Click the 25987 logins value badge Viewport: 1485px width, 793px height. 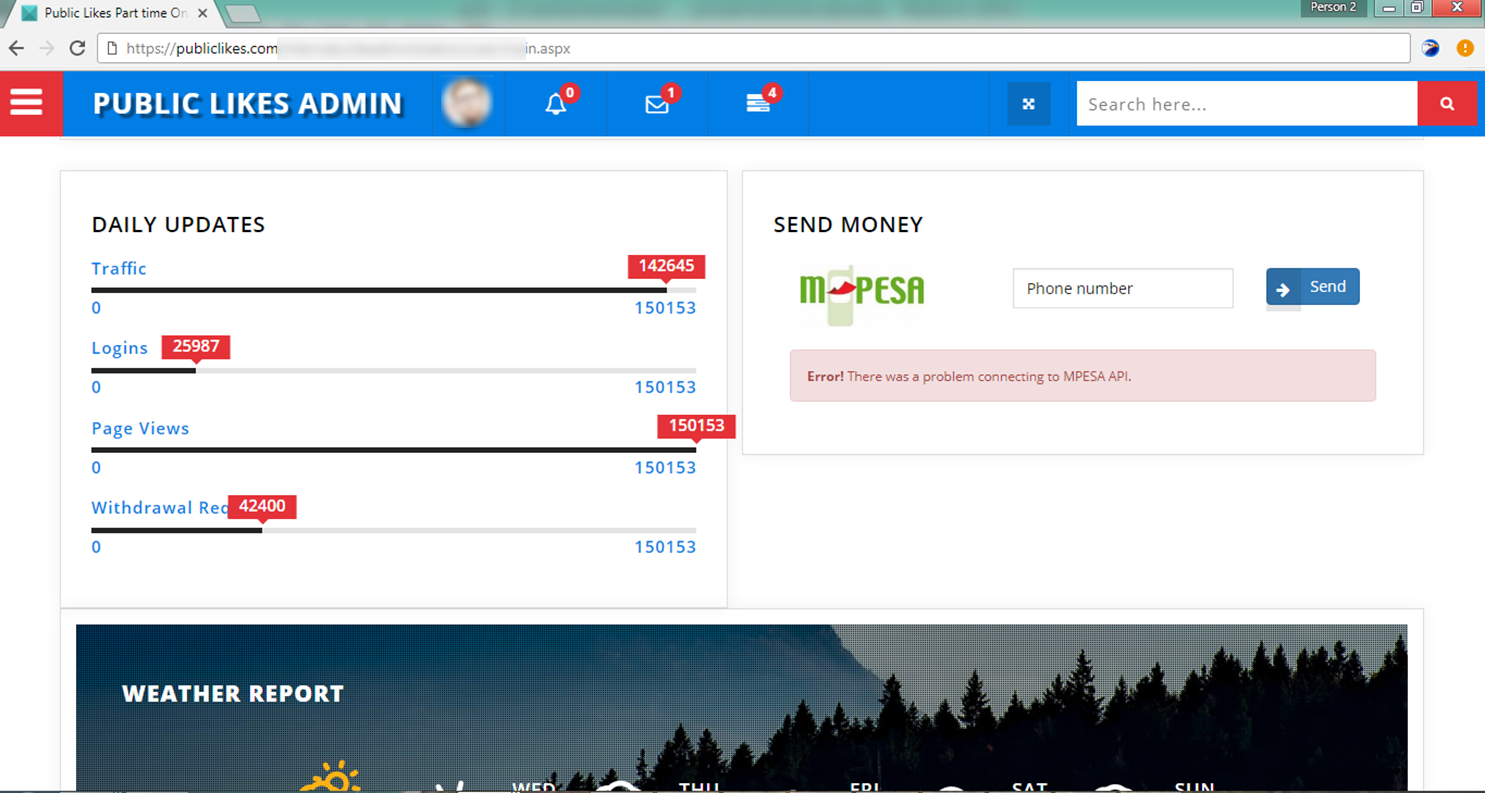tap(196, 346)
